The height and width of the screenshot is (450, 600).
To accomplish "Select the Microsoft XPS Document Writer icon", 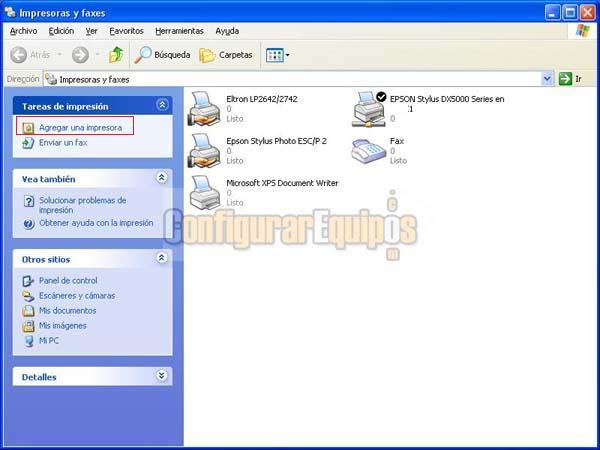I will 205,193.
